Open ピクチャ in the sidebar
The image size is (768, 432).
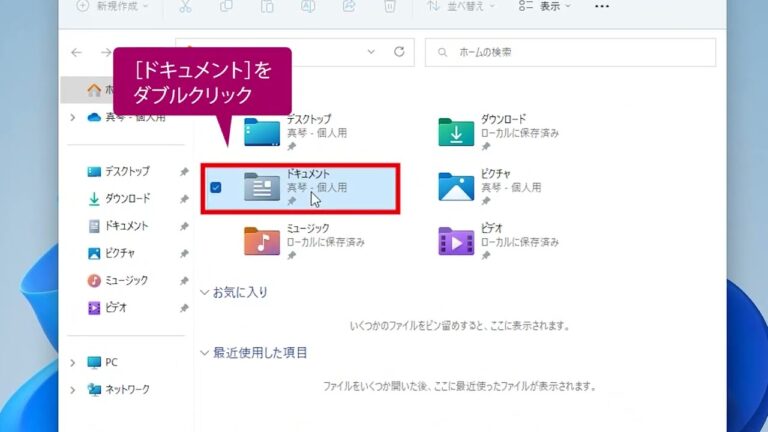click(x=120, y=253)
